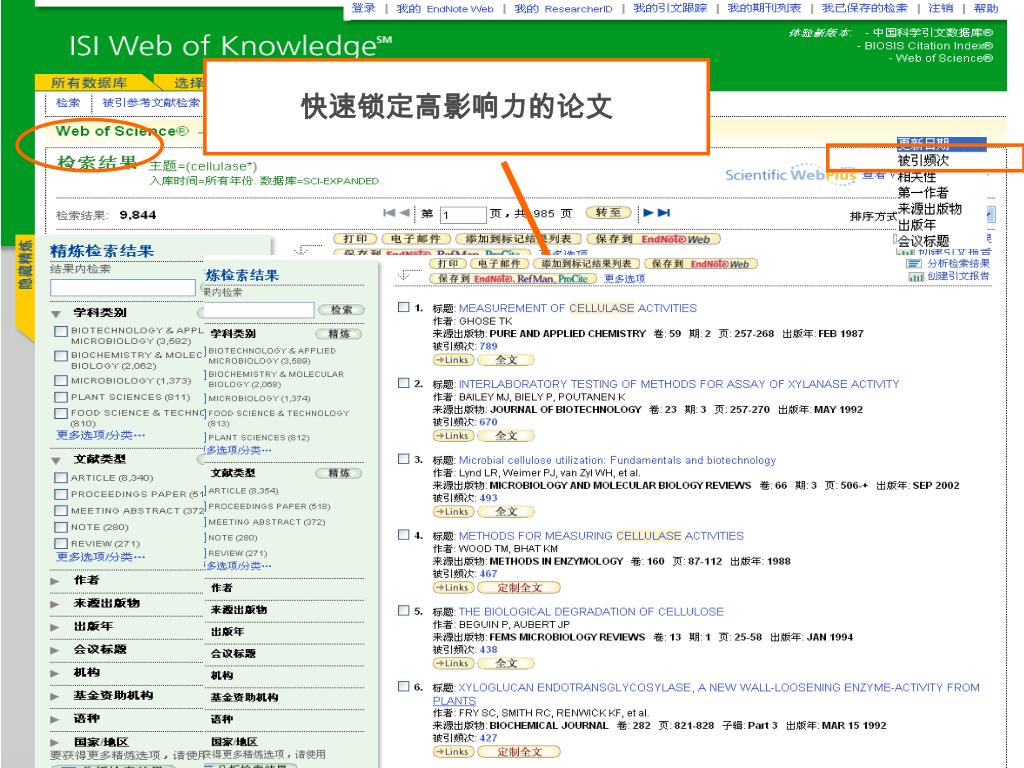Choose 被引频次 sort option
This screenshot has height=768, width=1024.
(x=923, y=160)
